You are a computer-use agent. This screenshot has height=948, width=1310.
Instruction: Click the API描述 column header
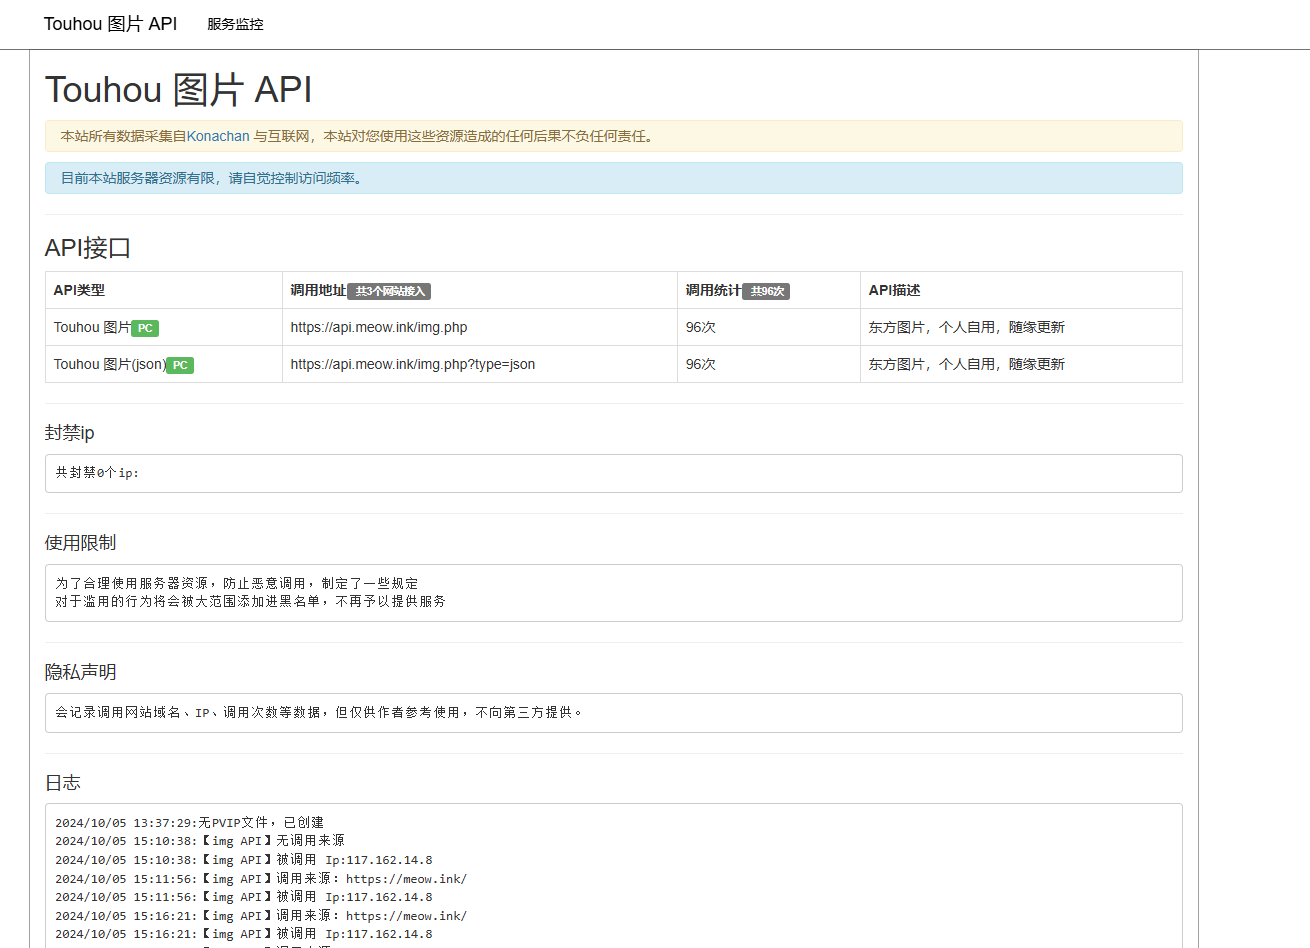[x=894, y=290]
